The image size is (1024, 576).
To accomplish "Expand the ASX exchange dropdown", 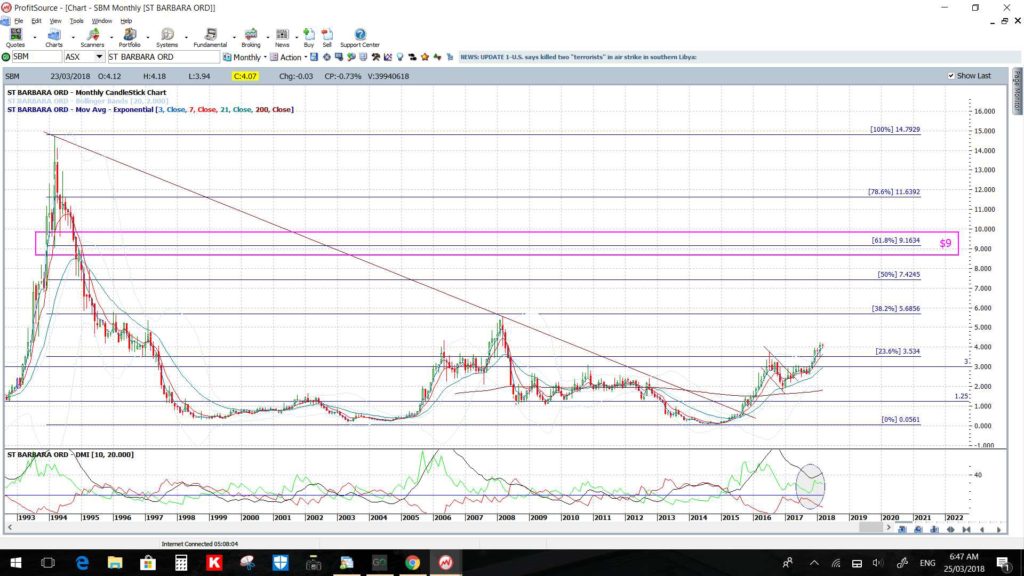I will point(99,57).
